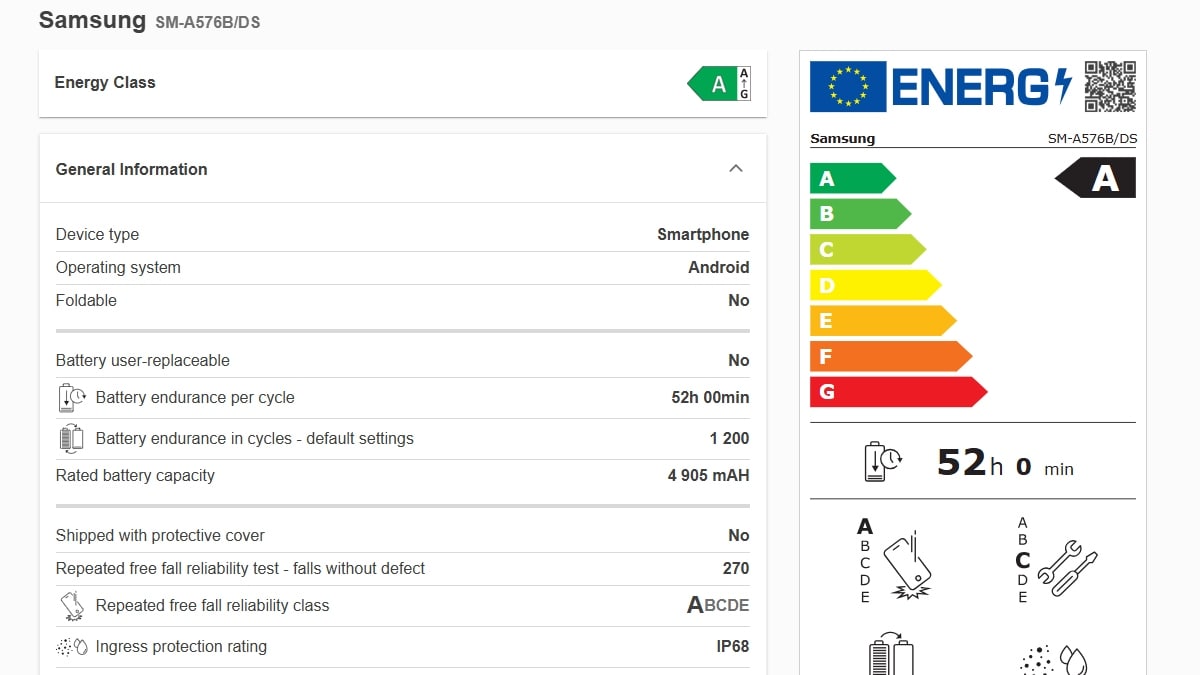The width and height of the screenshot is (1200, 675).
Task: Click the battery endurance in cycles icon
Action: tap(70, 438)
